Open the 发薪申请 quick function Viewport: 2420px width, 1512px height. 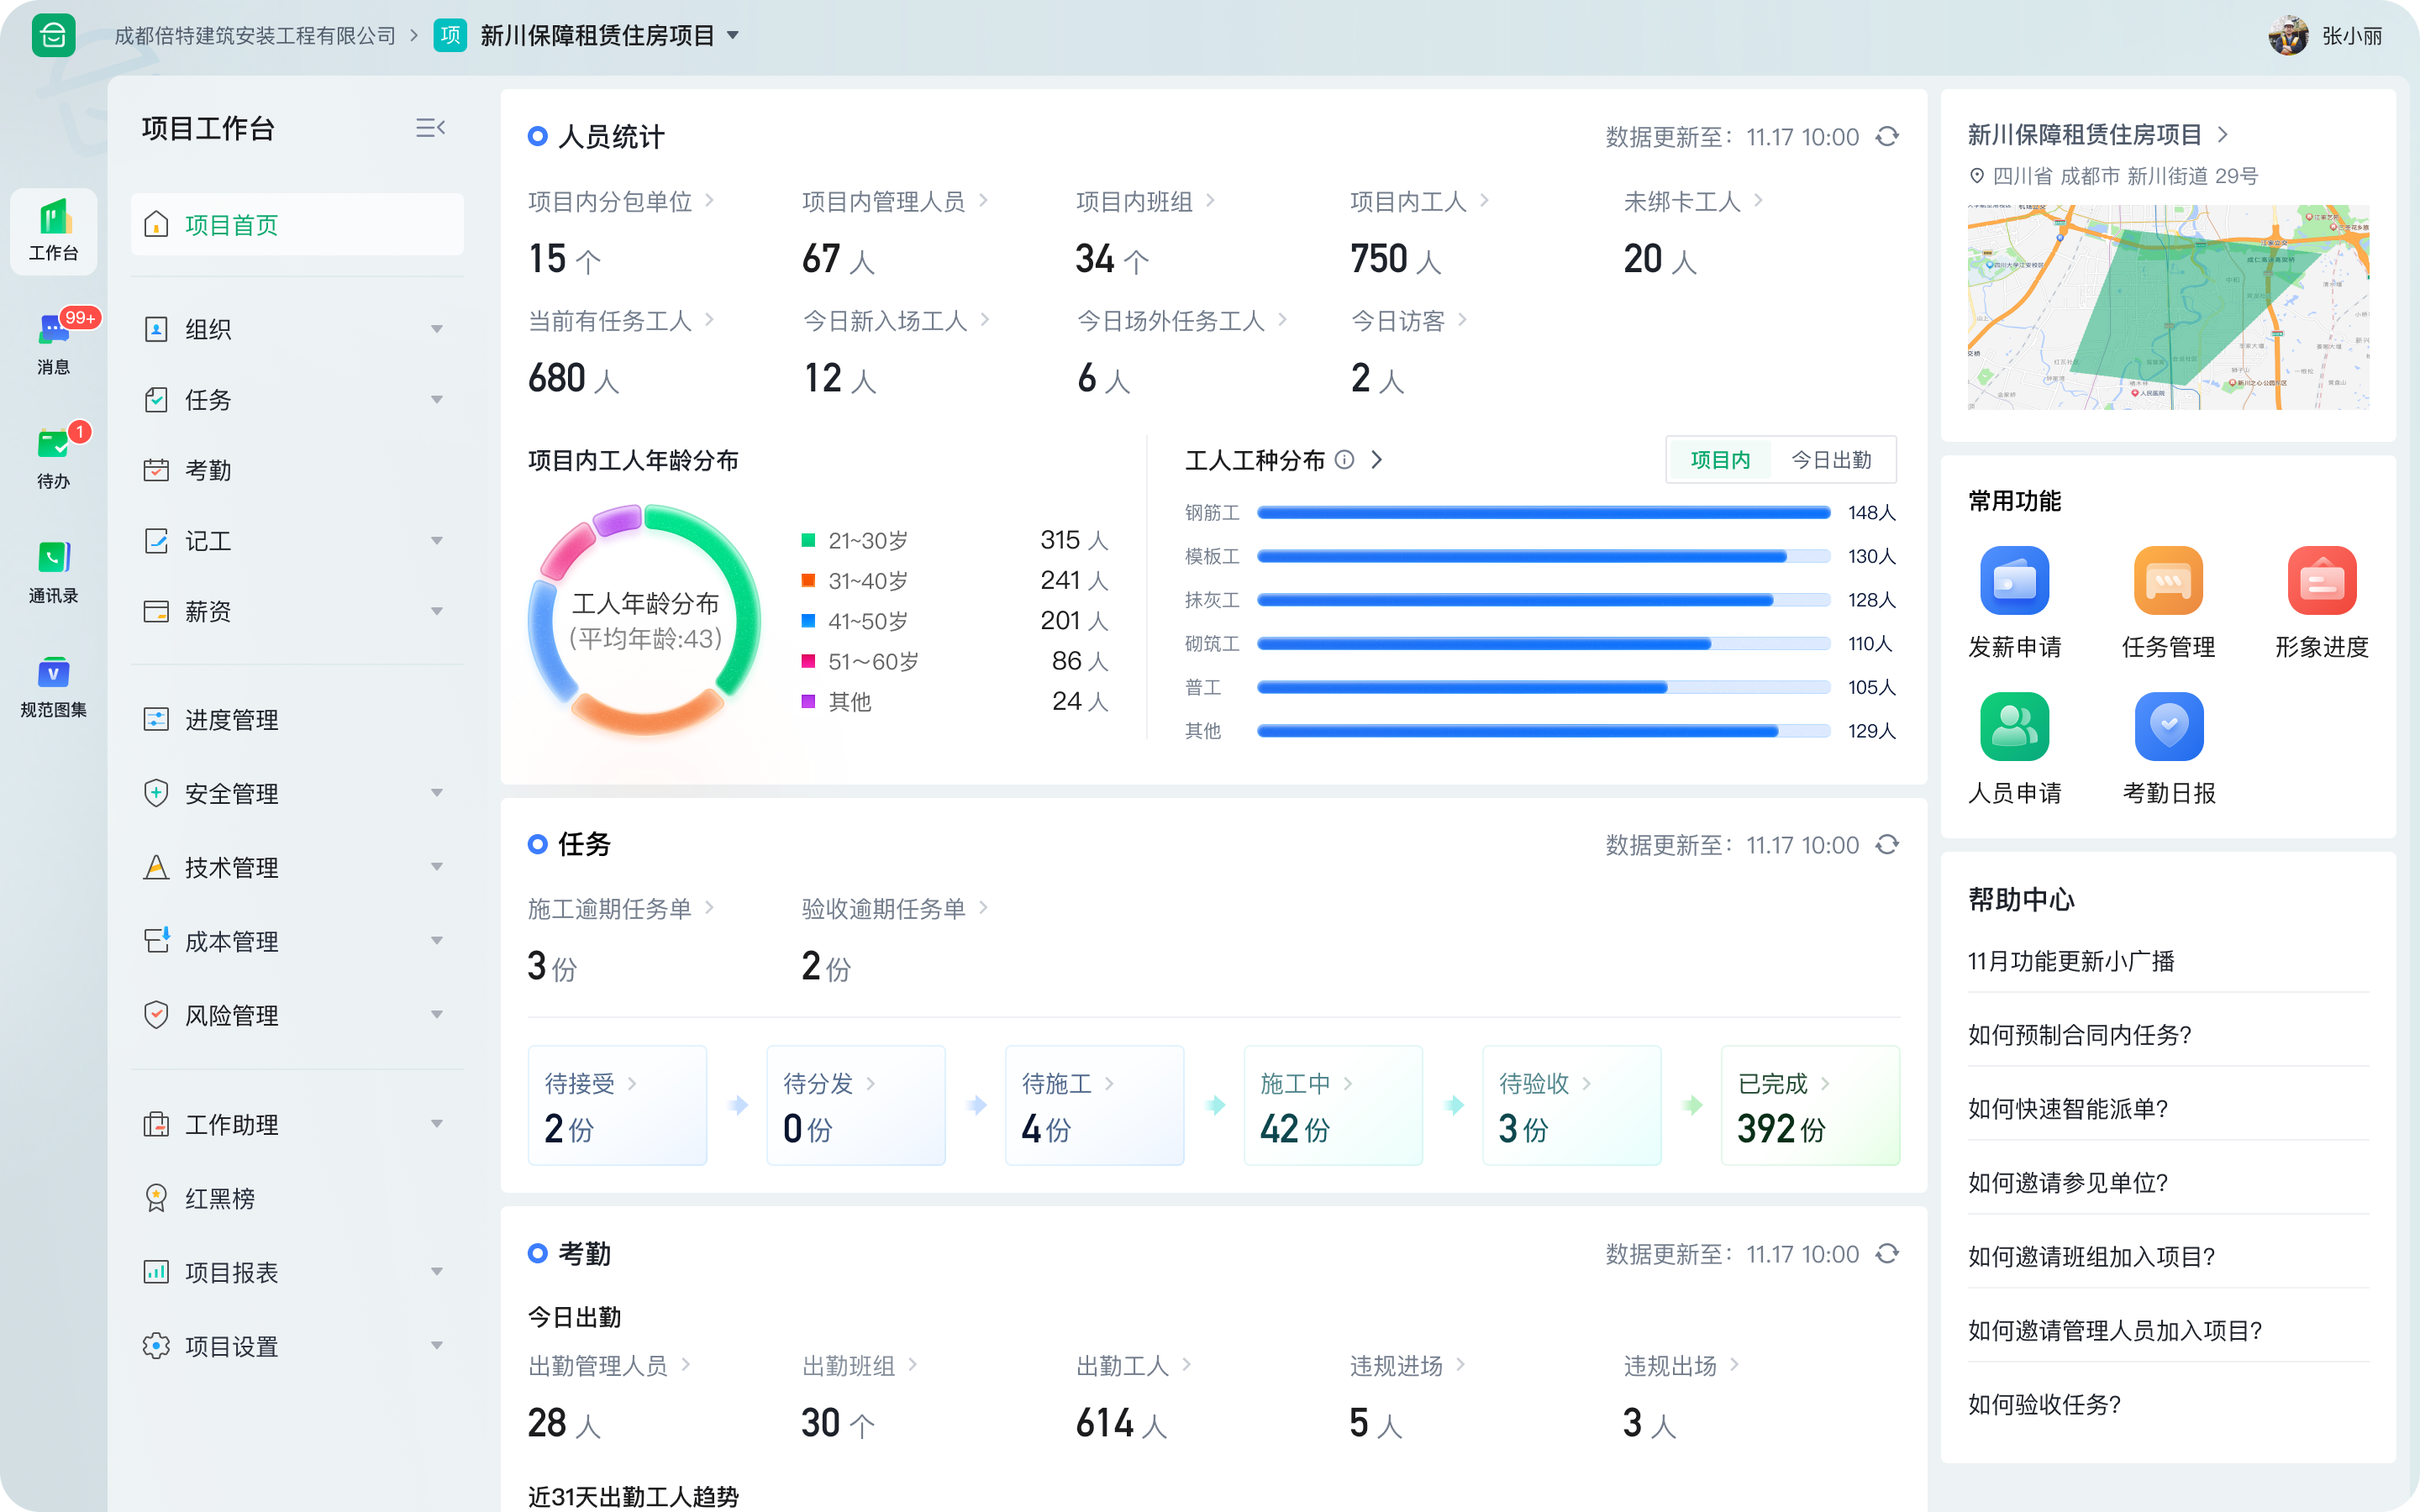click(x=2015, y=600)
